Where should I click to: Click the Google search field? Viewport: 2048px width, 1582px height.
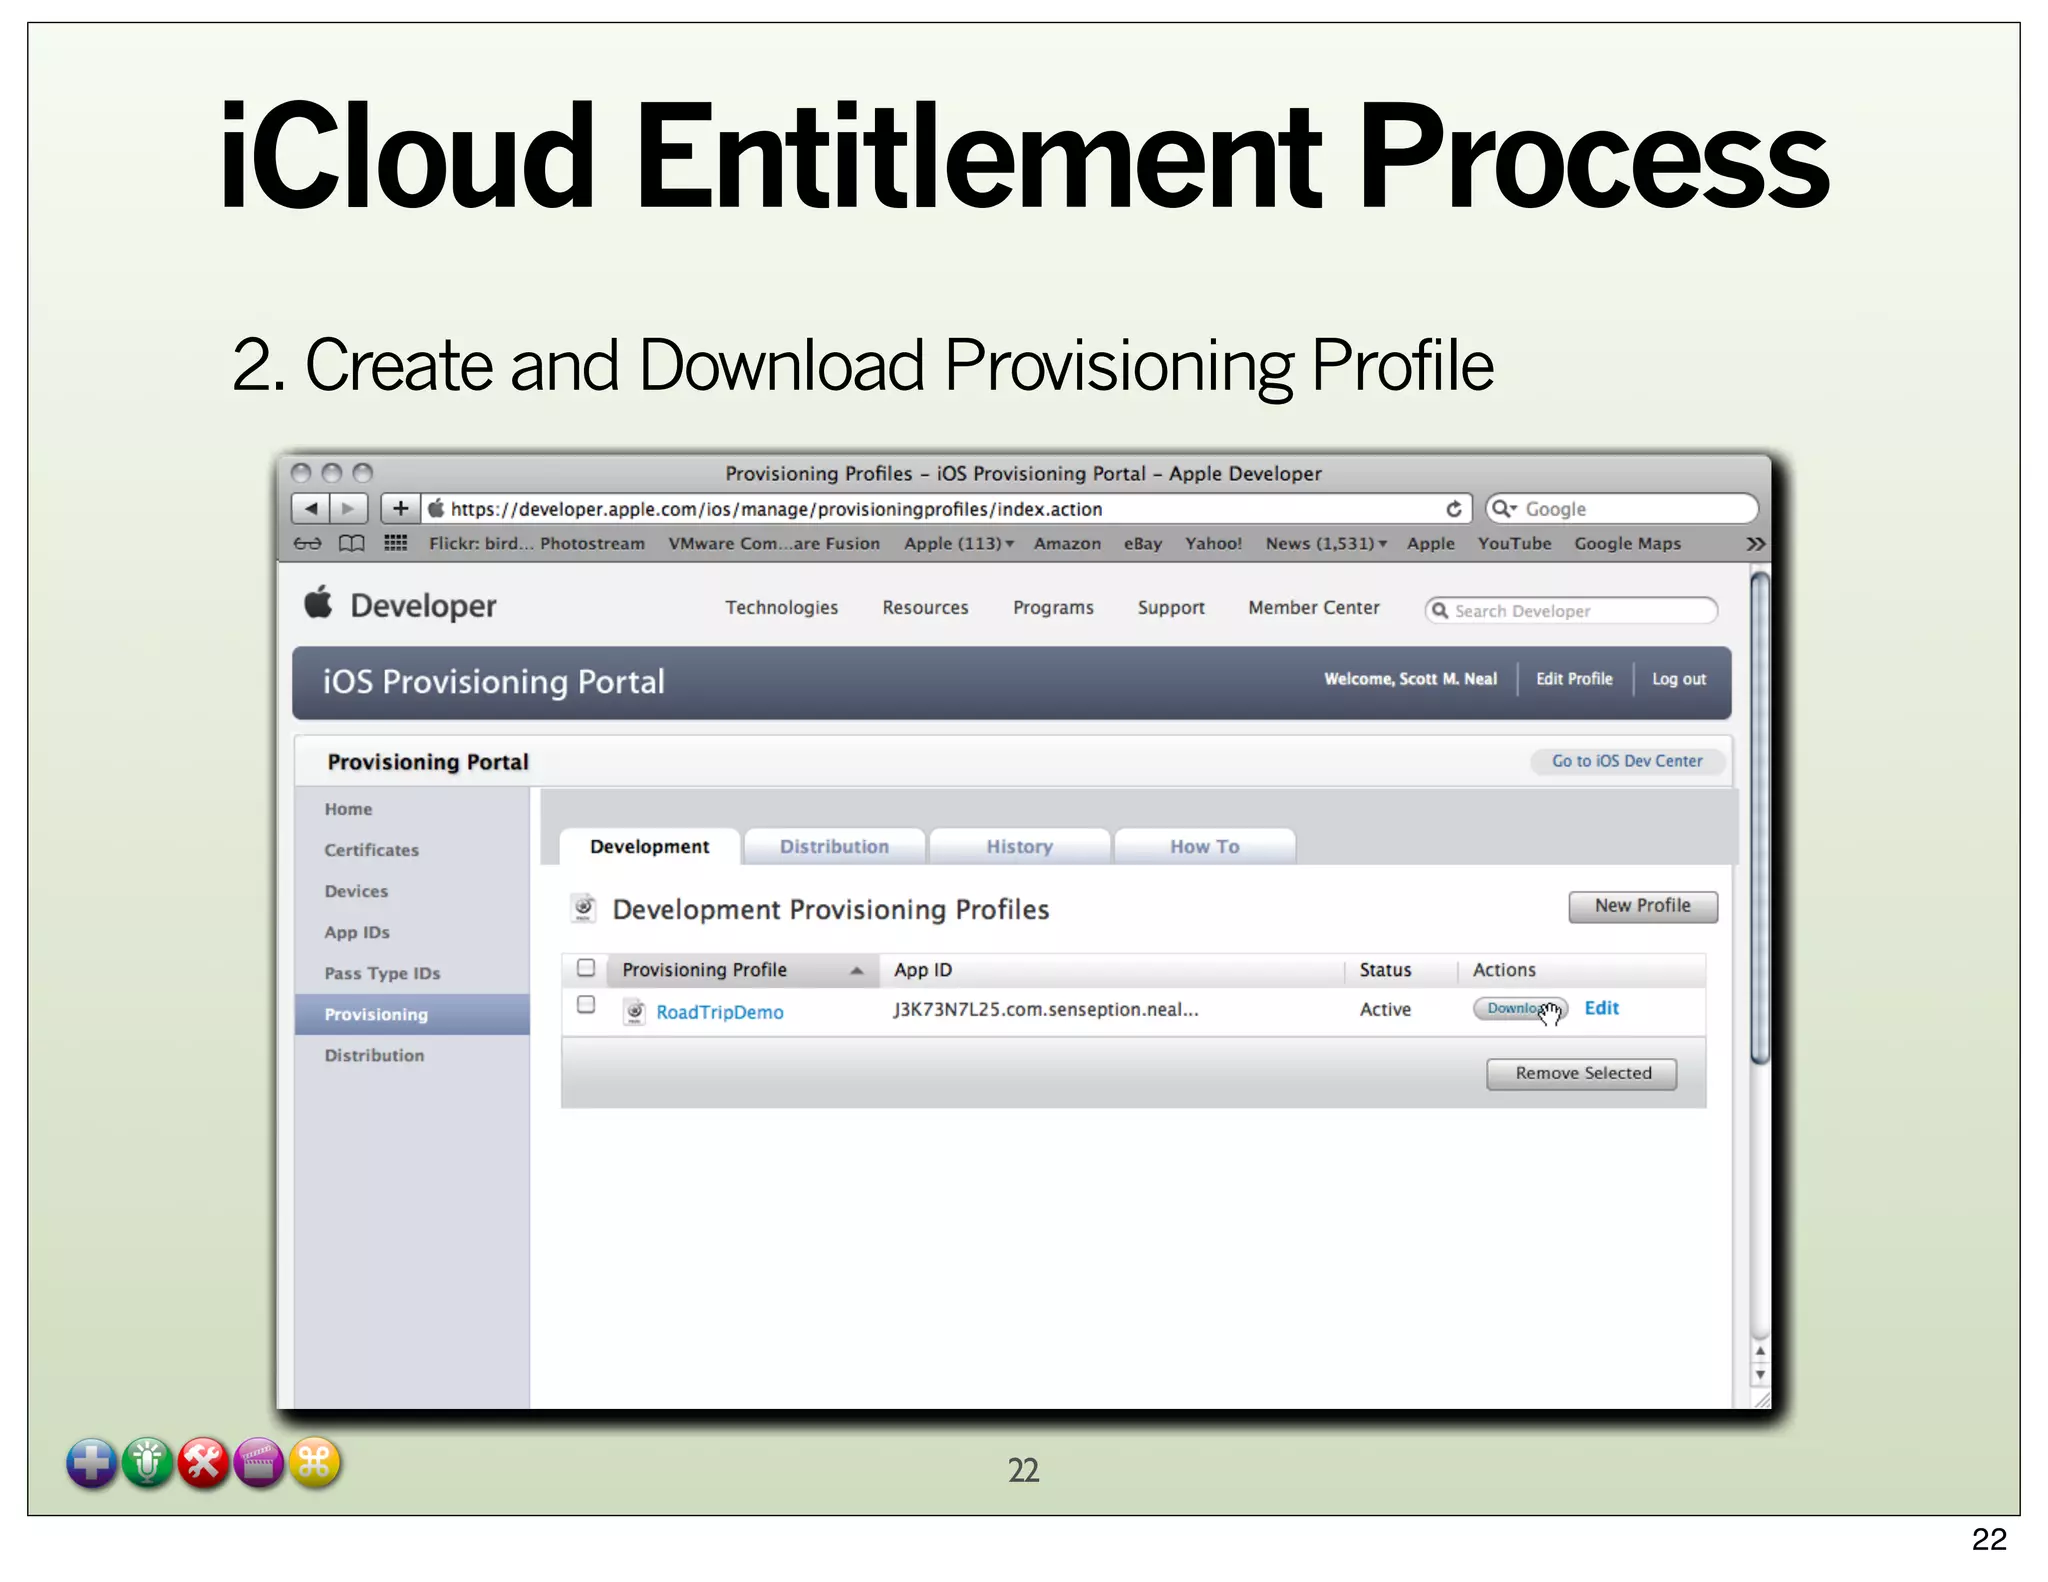coord(1622,509)
